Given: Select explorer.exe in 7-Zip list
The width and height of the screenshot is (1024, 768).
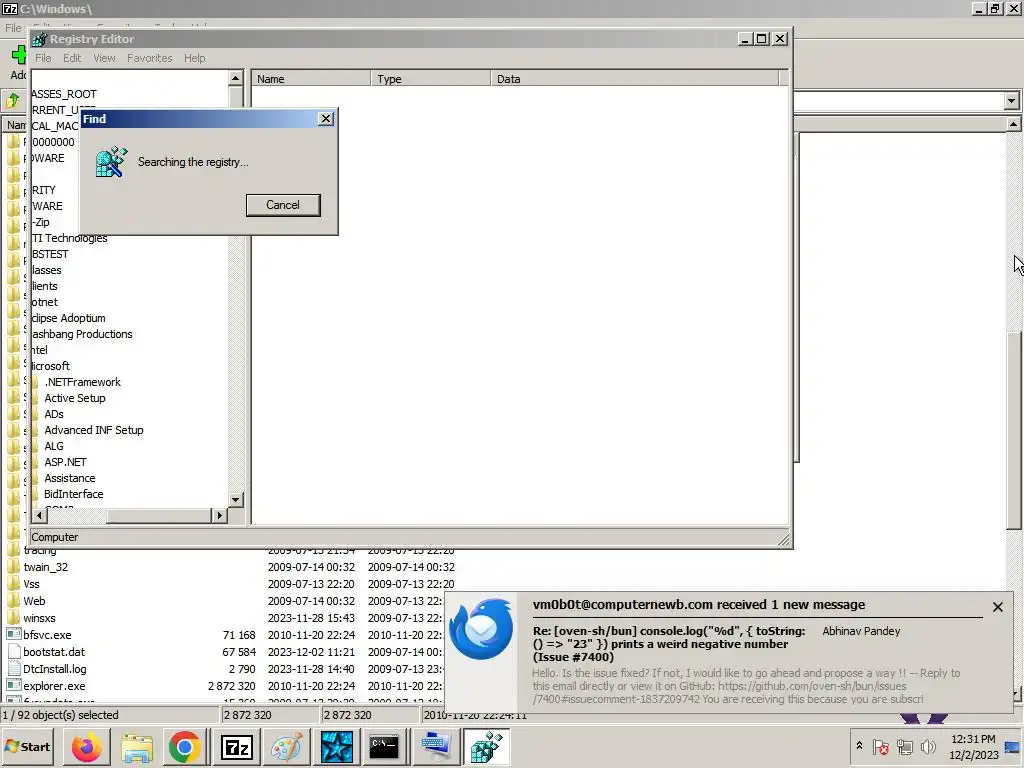Looking at the screenshot, I should point(54,686).
